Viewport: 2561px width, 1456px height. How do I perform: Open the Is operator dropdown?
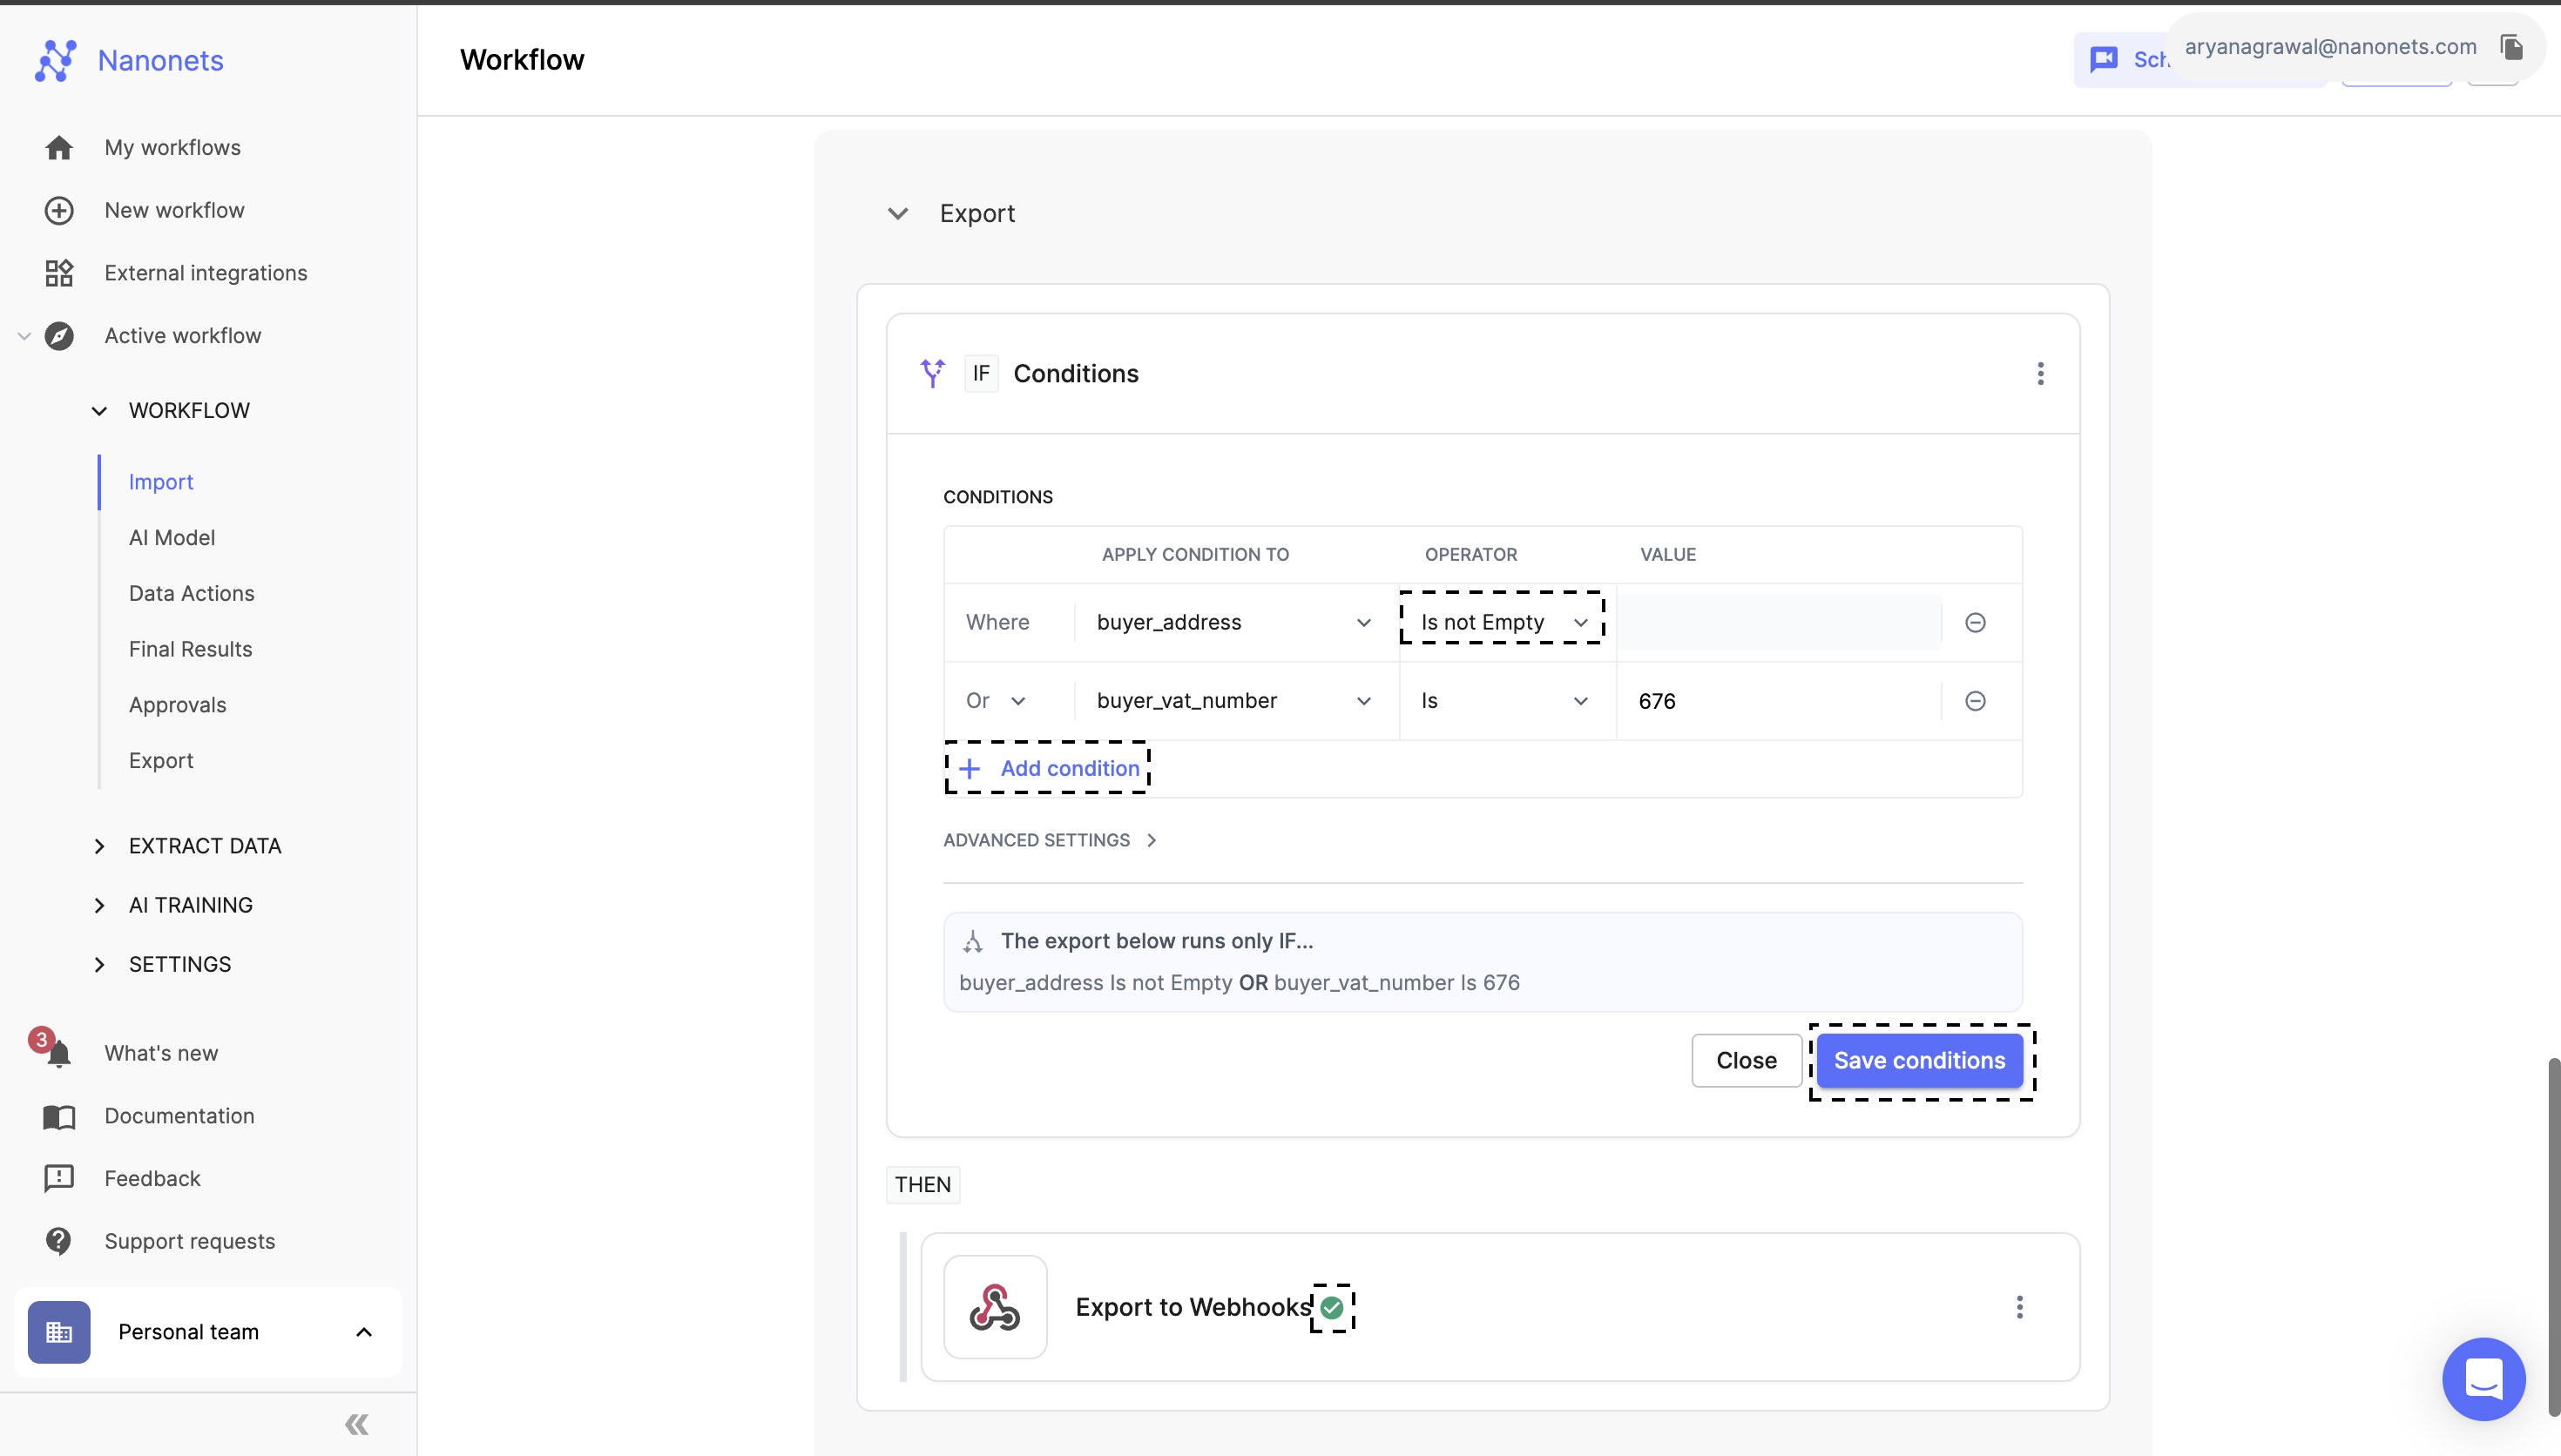(x=1505, y=701)
